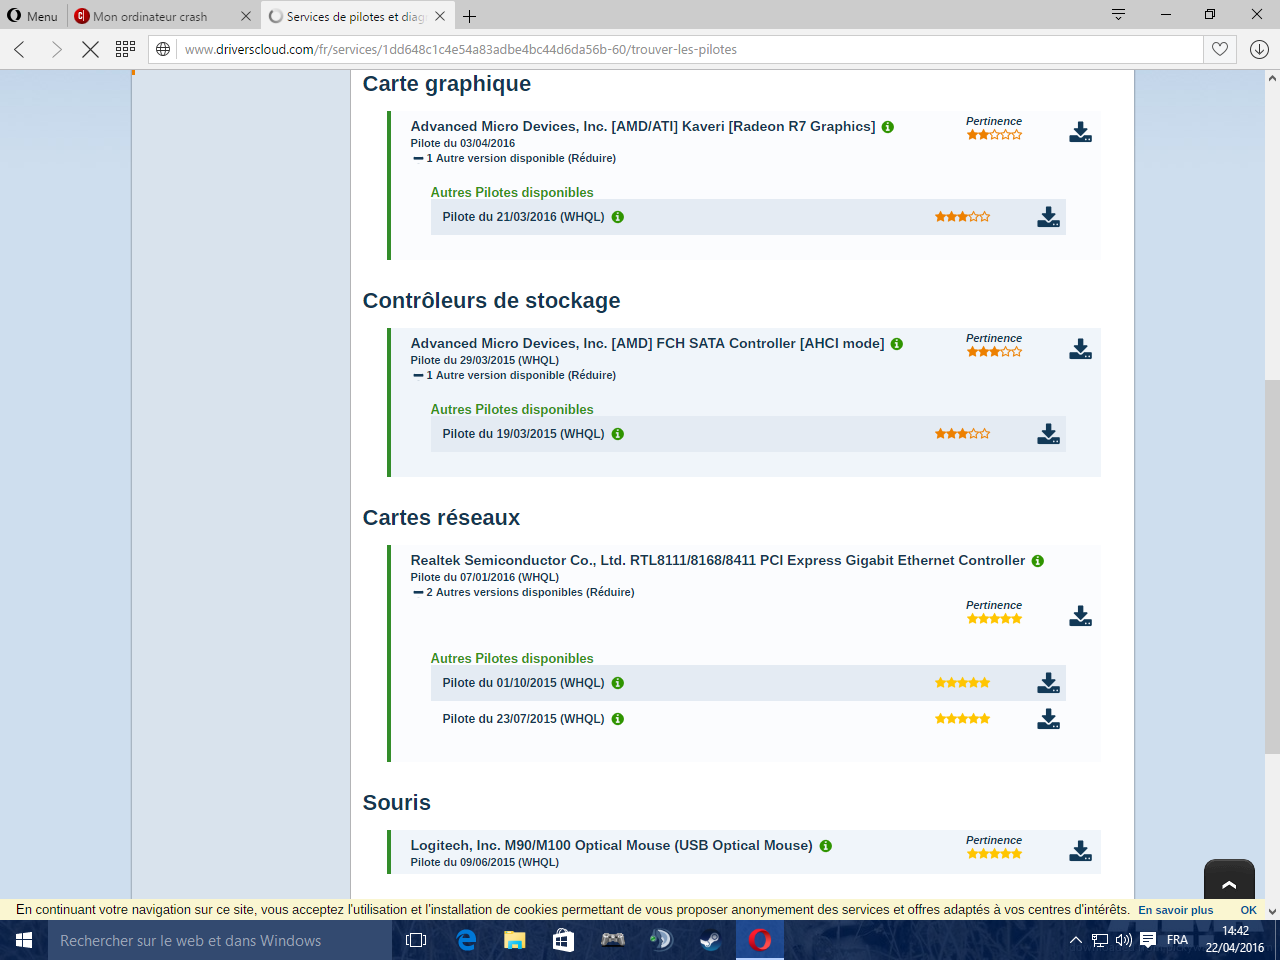1280x960 pixels.
Task: Click the browser forward arrow
Action: click(56, 49)
